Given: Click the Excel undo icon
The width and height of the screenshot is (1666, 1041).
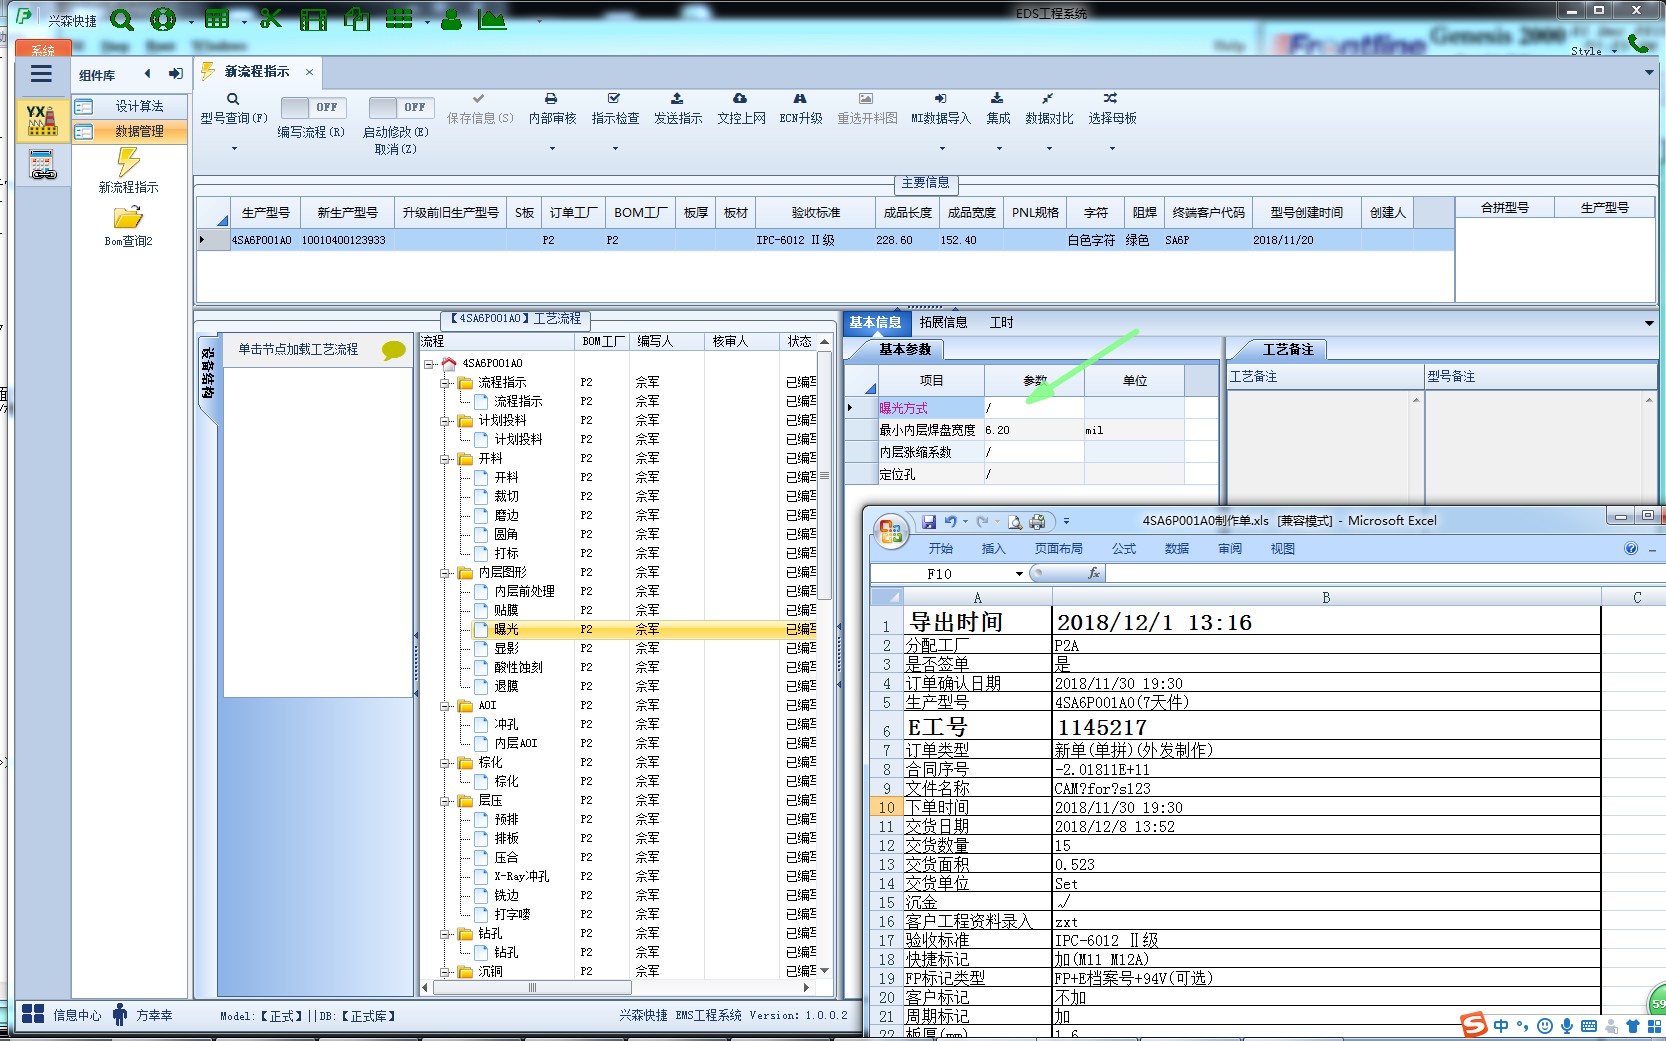Looking at the screenshot, I should (950, 521).
